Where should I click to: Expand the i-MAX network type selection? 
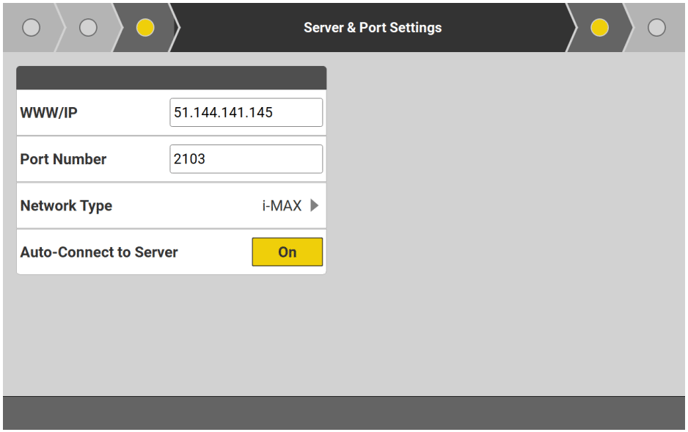282,206
